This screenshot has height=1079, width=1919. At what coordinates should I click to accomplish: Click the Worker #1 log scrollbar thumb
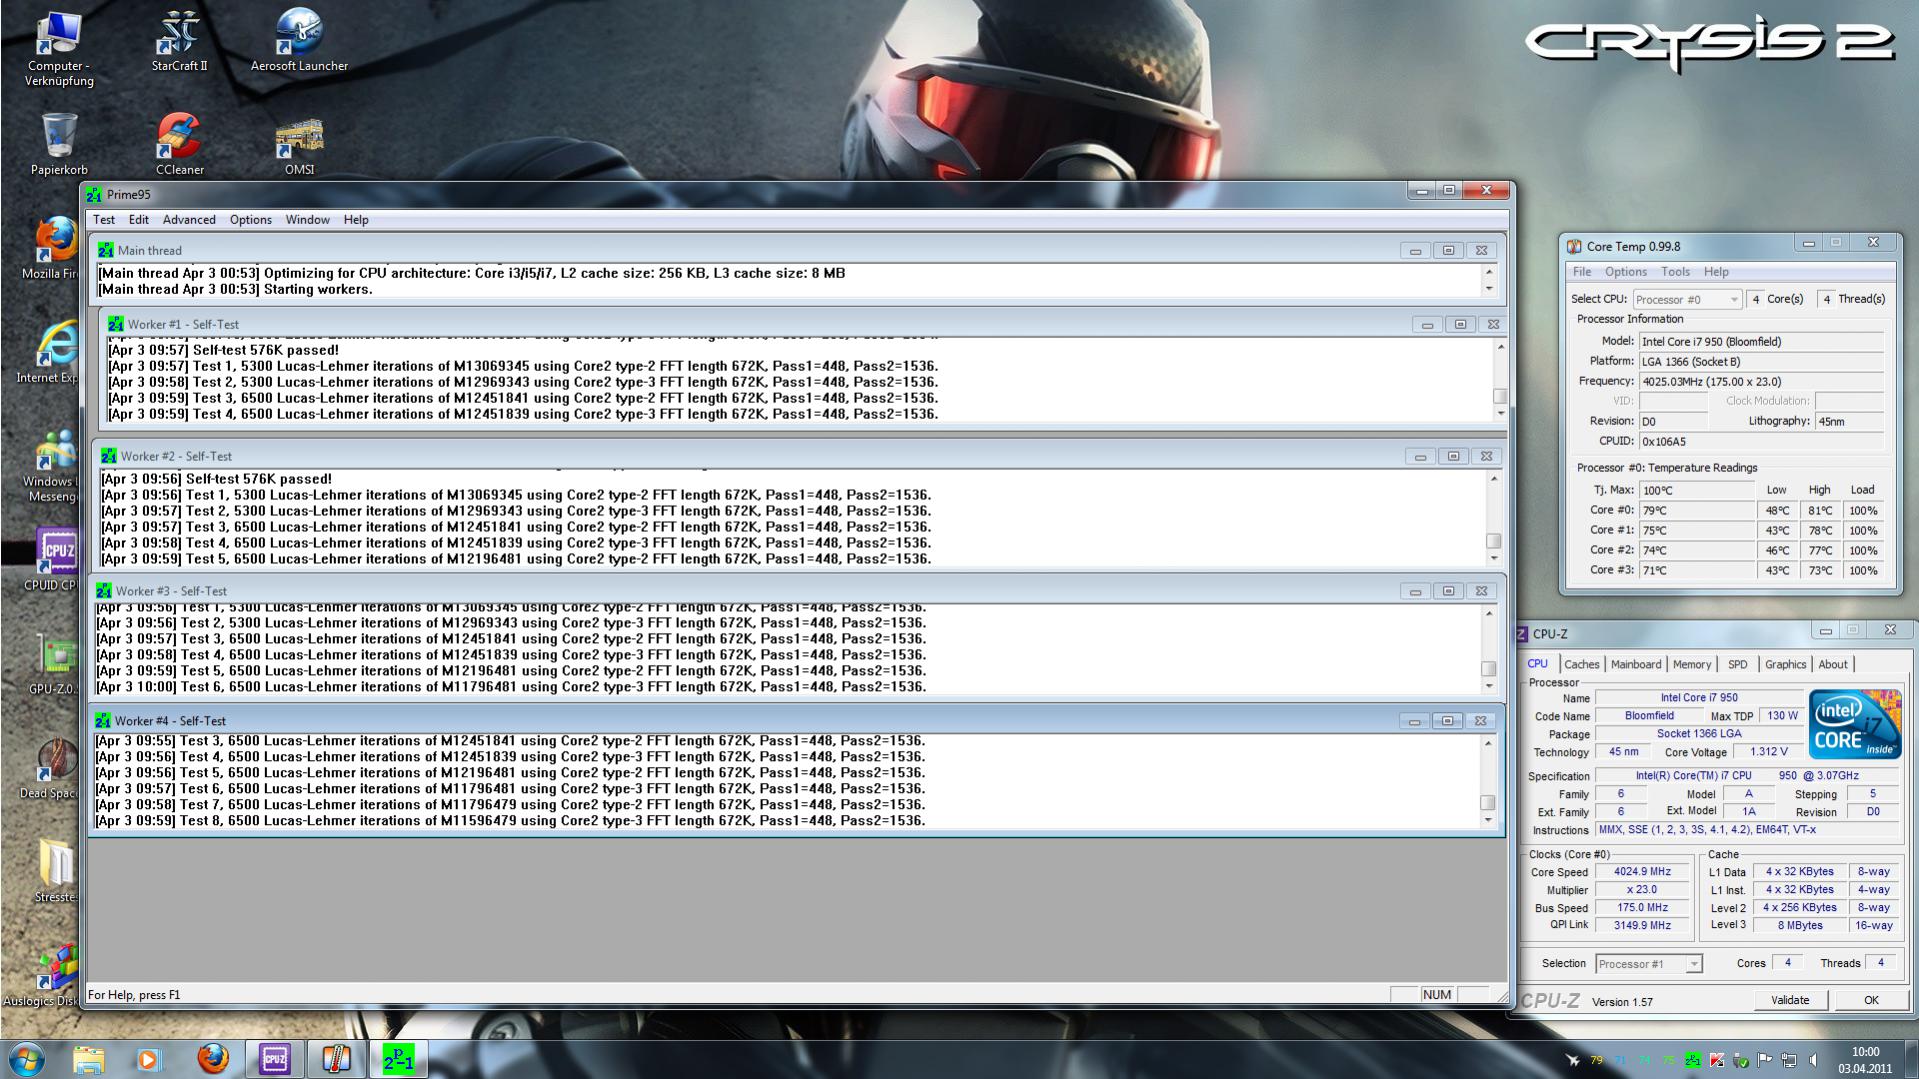pyautogui.click(x=1500, y=396)
